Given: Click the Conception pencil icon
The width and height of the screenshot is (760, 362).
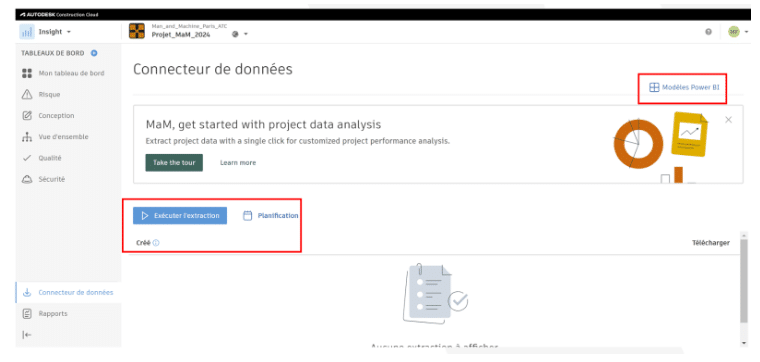Looking at the screenshot, I should [x=27, y=116].
